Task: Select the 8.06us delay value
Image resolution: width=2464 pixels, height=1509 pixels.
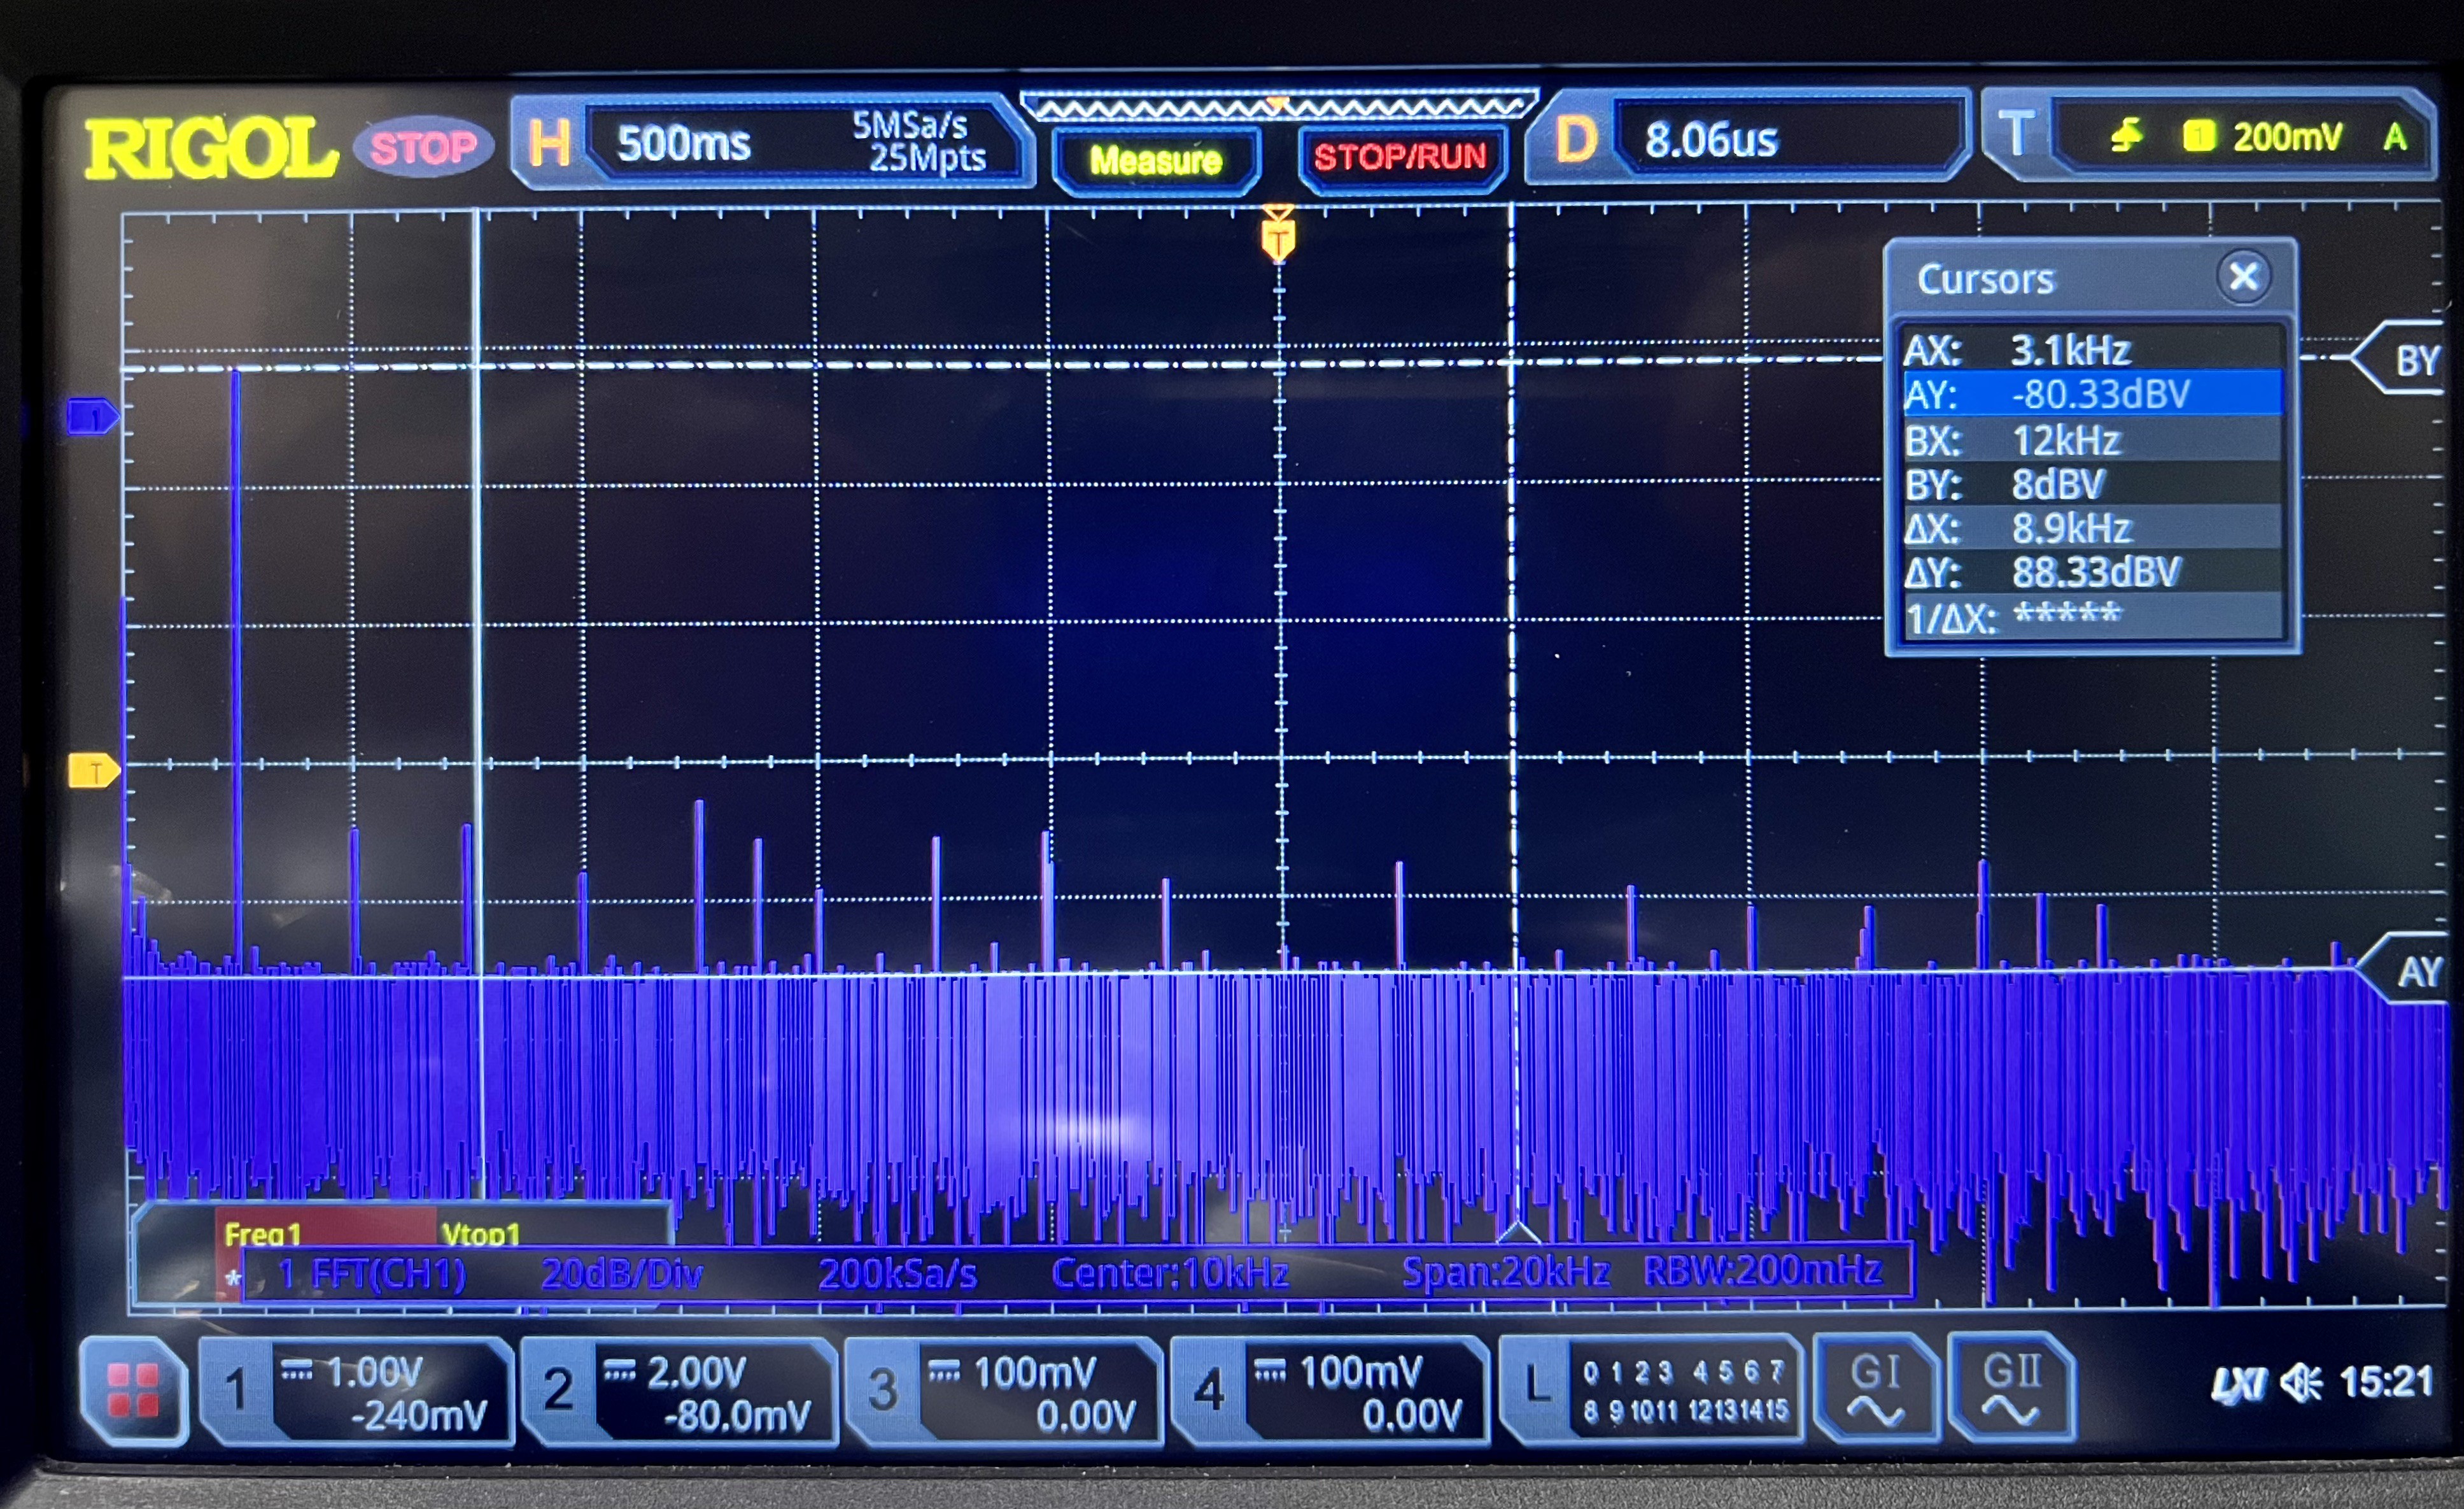Action: [1711, 139]
